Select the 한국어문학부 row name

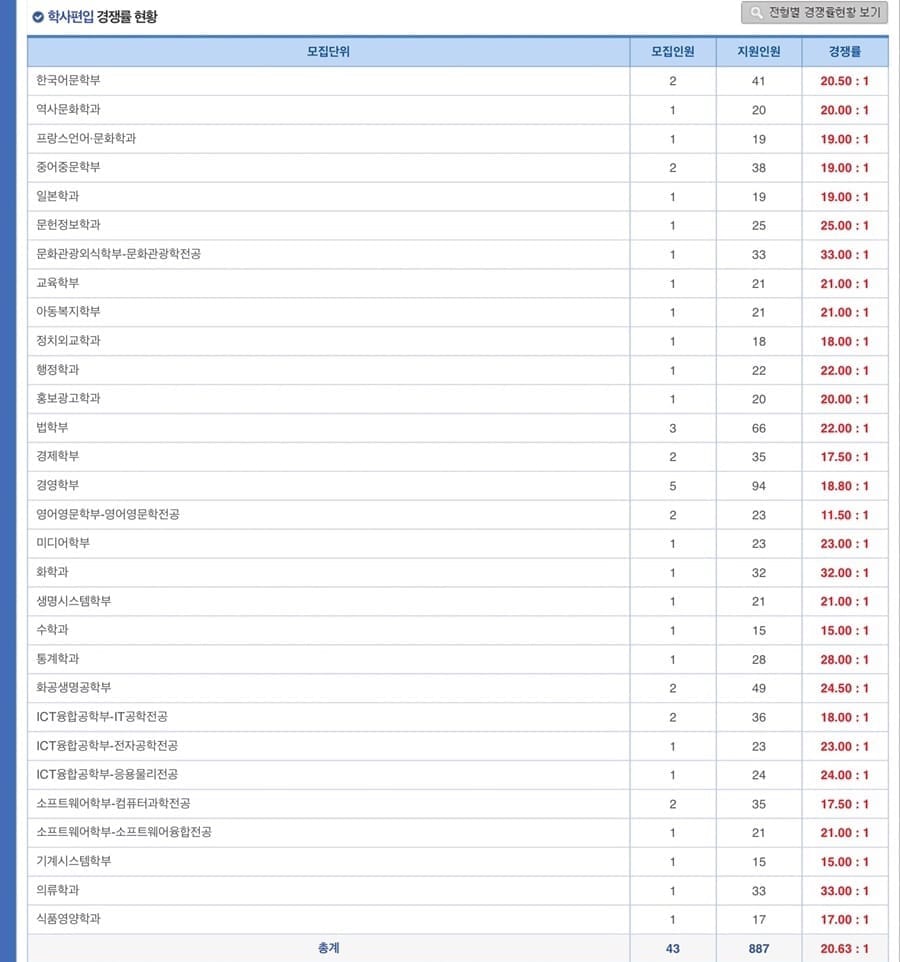(x=68, y=80)
